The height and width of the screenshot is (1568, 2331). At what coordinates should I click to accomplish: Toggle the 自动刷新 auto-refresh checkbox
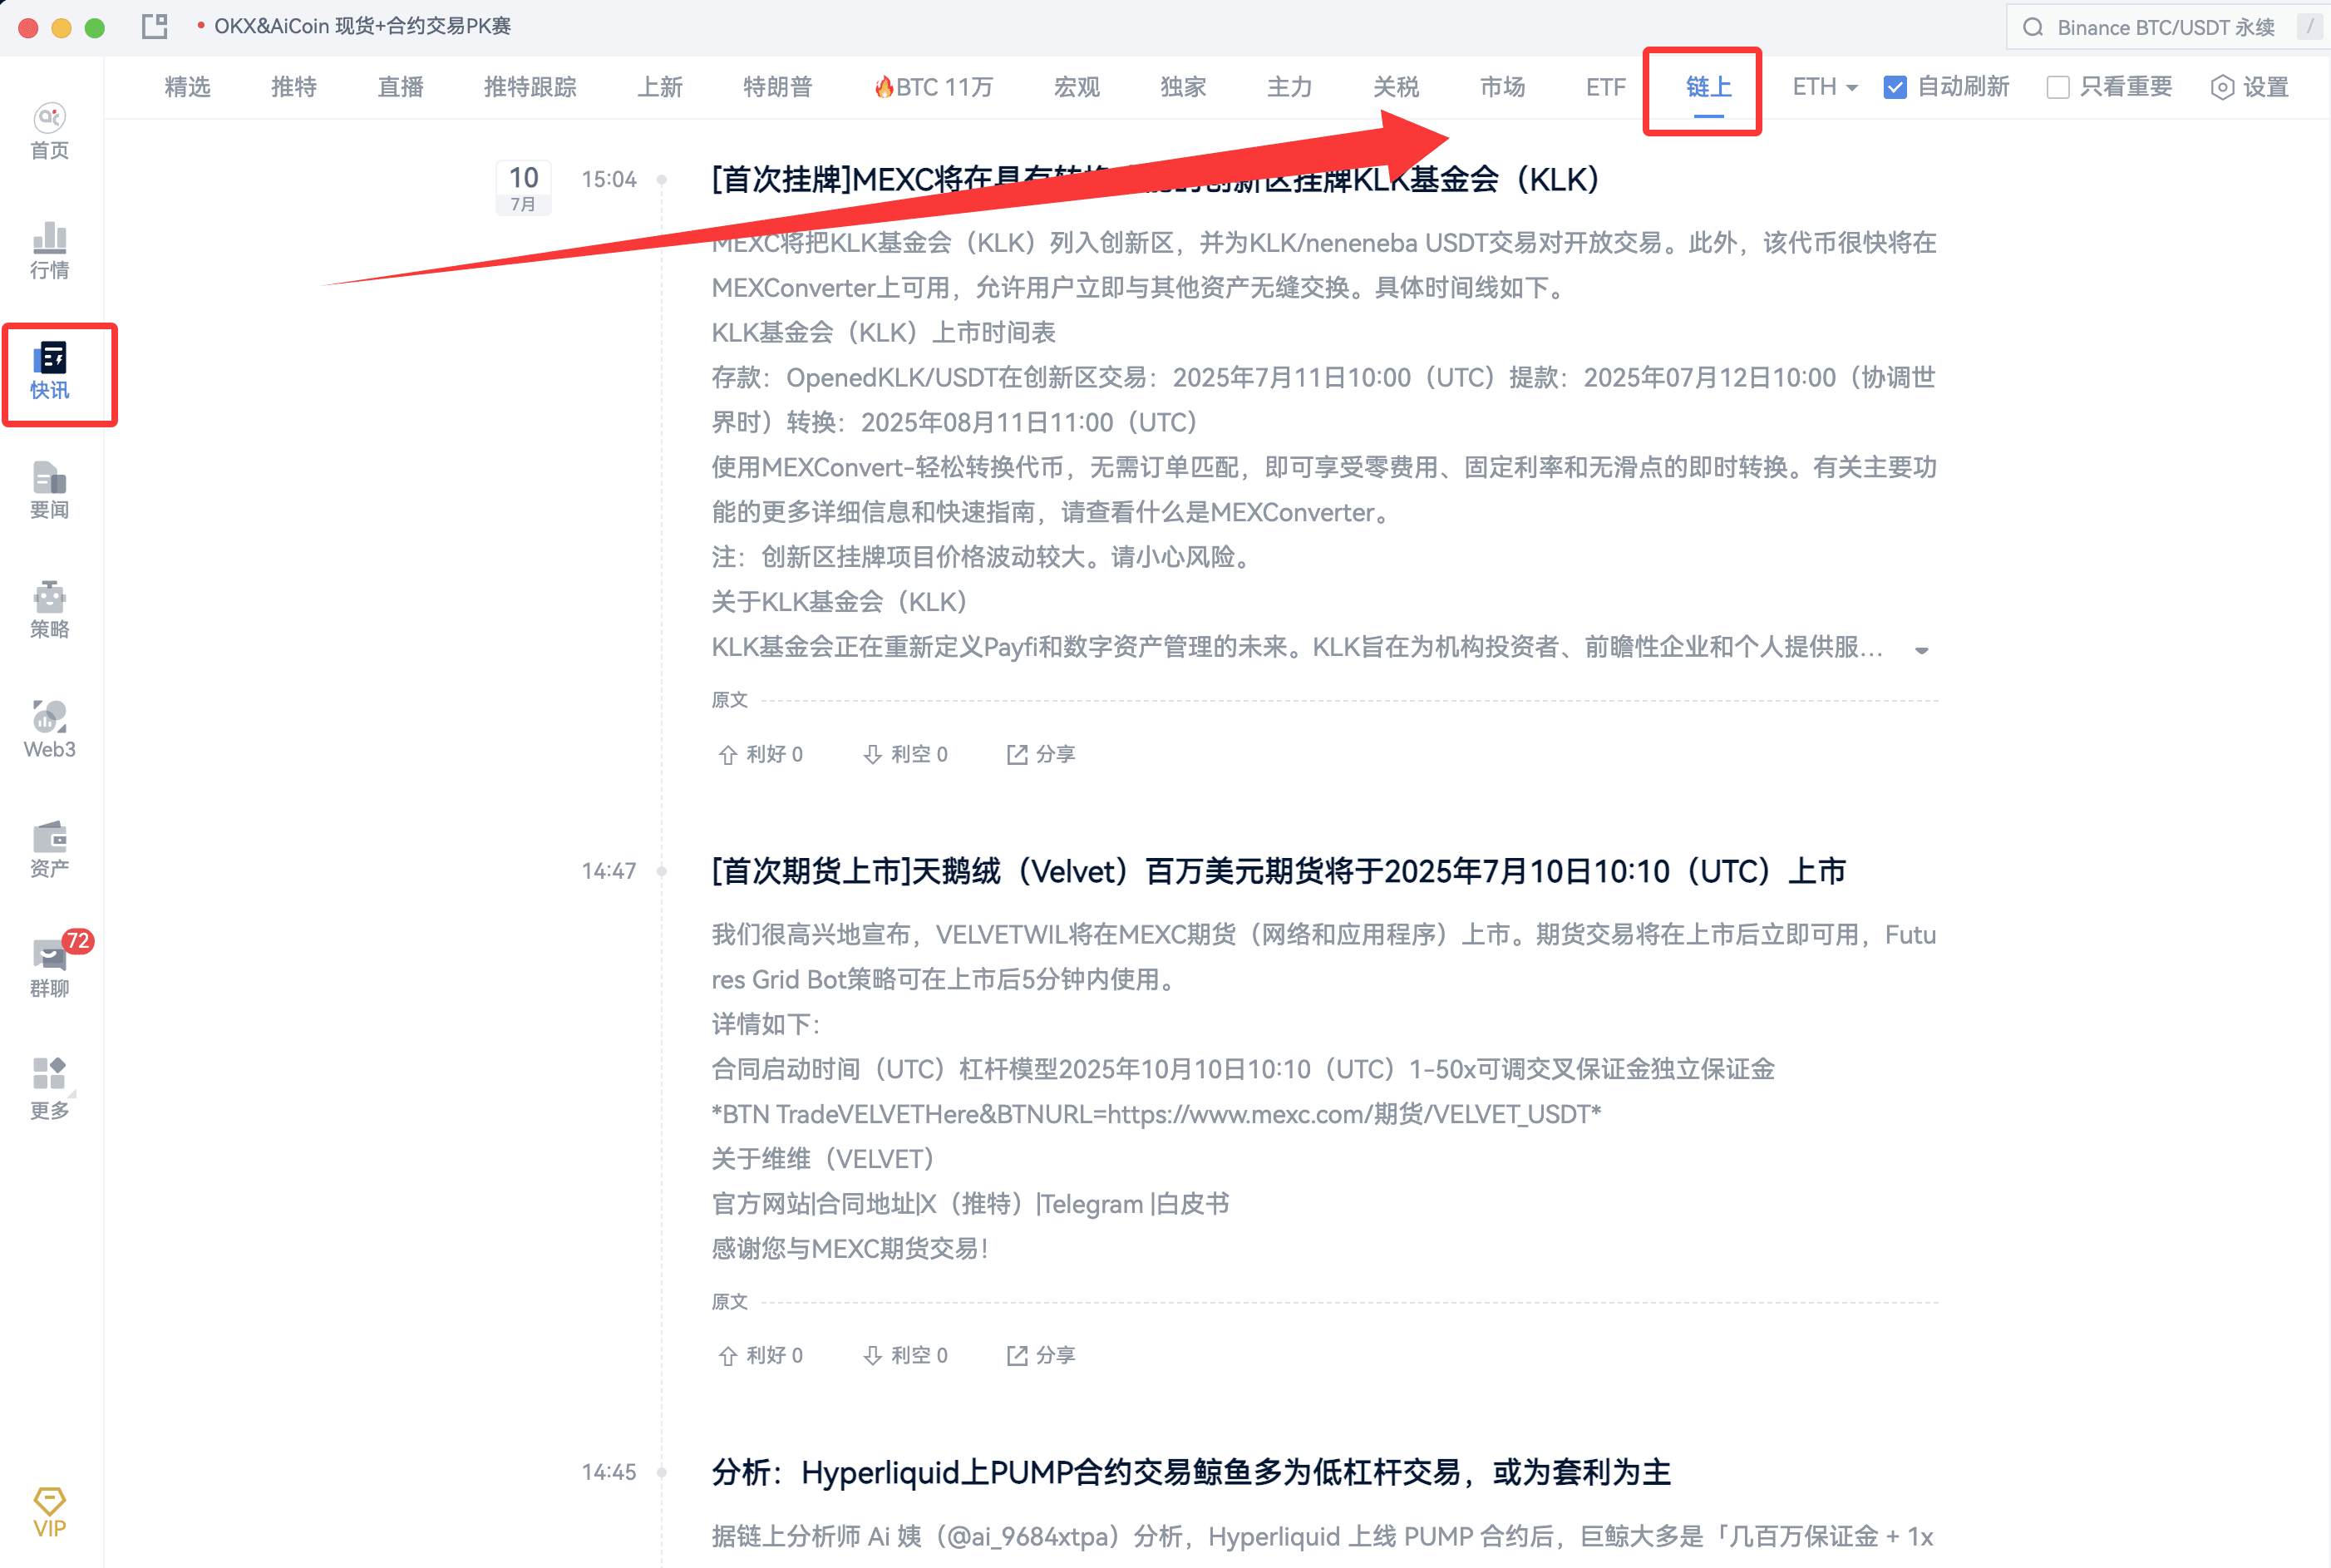[1895, 87]
